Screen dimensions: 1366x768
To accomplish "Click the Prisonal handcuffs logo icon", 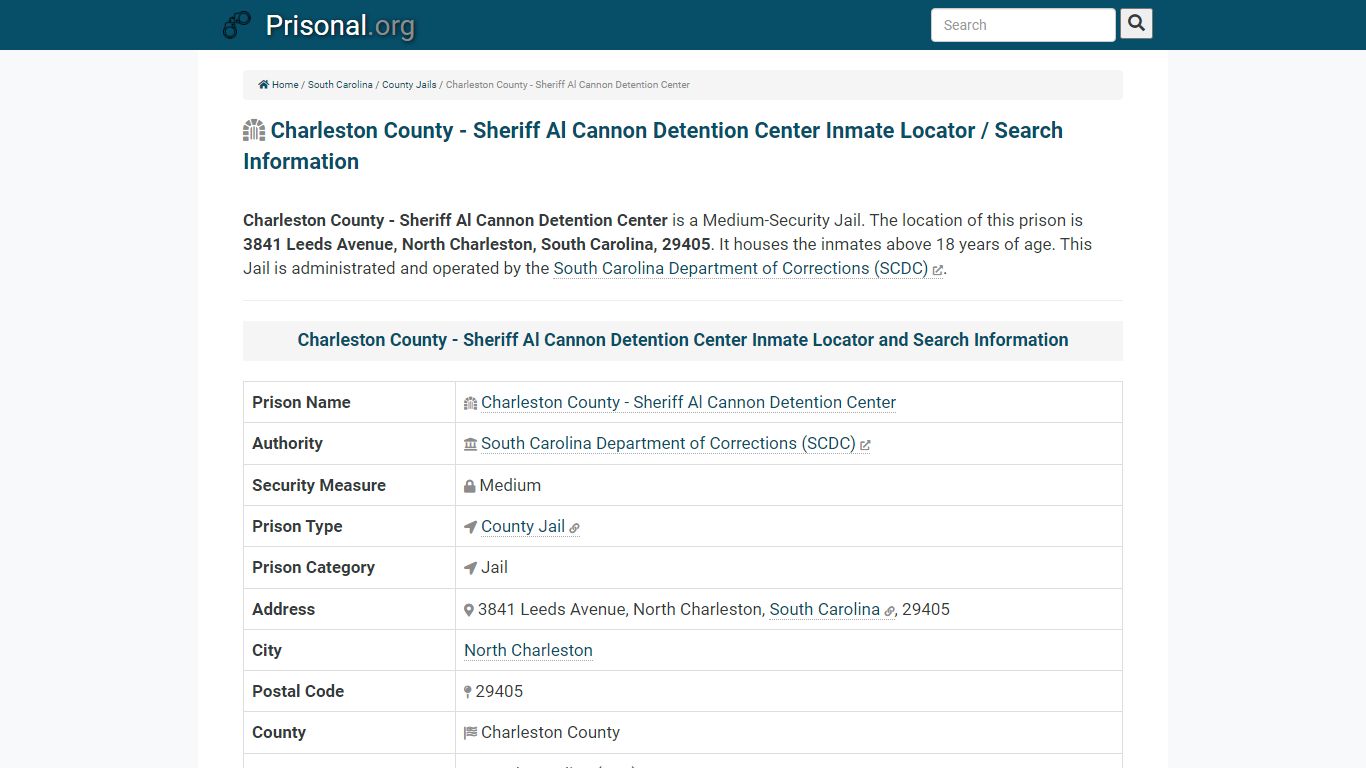I will (x=237, y=25).
